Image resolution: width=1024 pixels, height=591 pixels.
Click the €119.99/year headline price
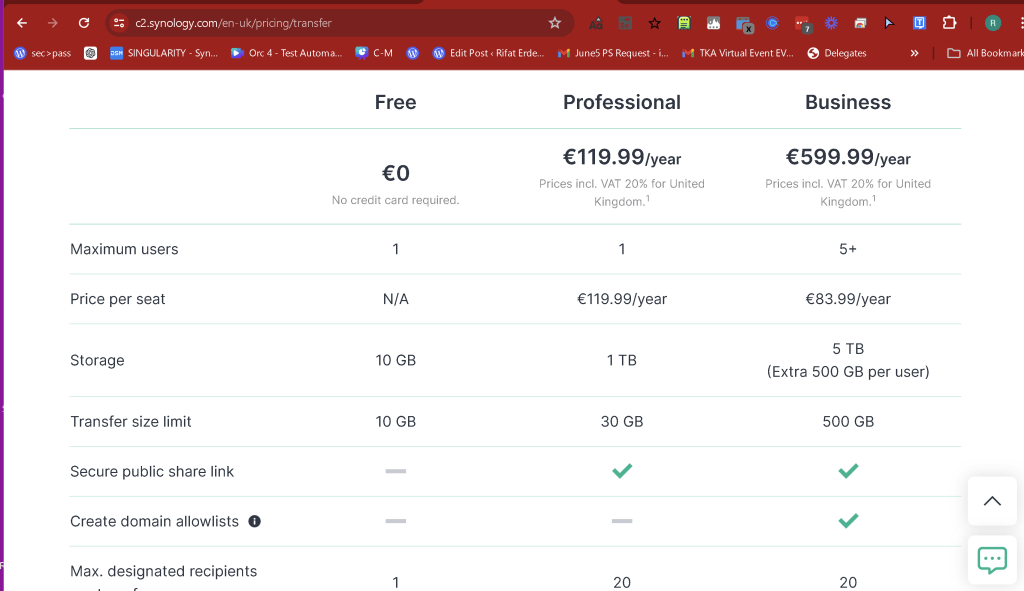click(622, 157)
